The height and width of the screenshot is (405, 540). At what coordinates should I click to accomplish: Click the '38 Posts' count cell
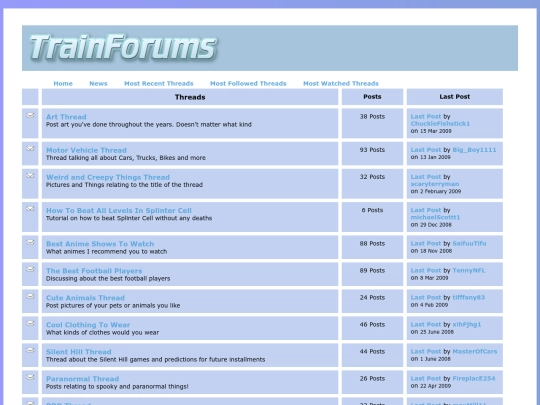(x=372, y=123)
